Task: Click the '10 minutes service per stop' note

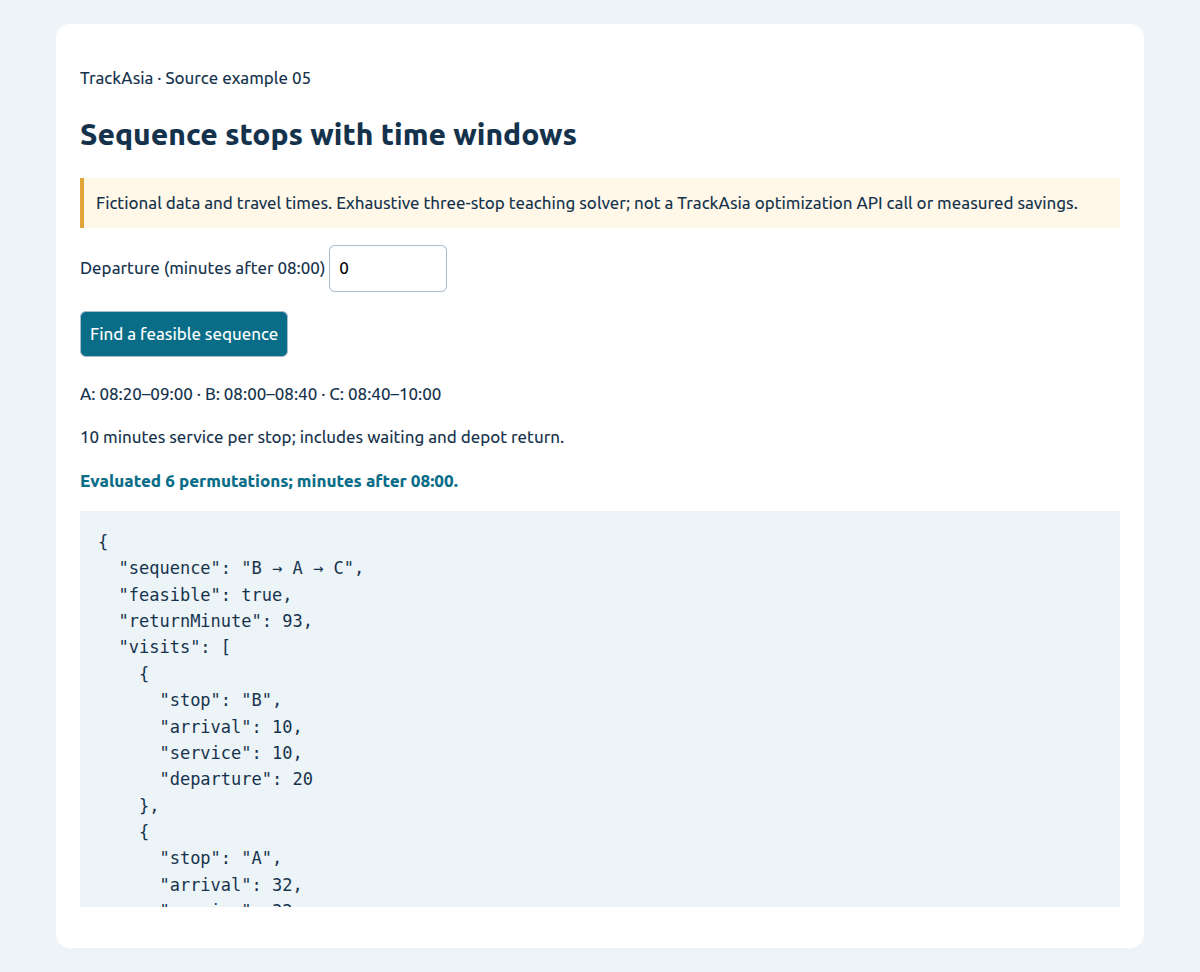Action: [322, 438]
